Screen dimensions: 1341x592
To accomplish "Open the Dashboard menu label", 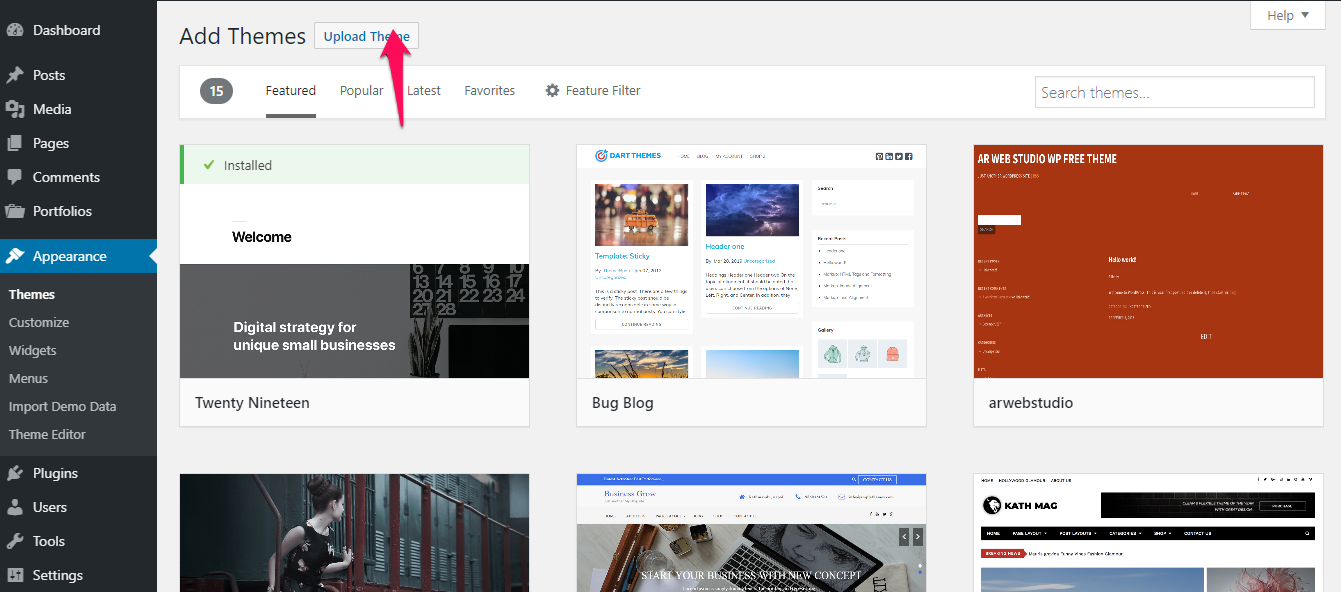I will click(66, 30).
